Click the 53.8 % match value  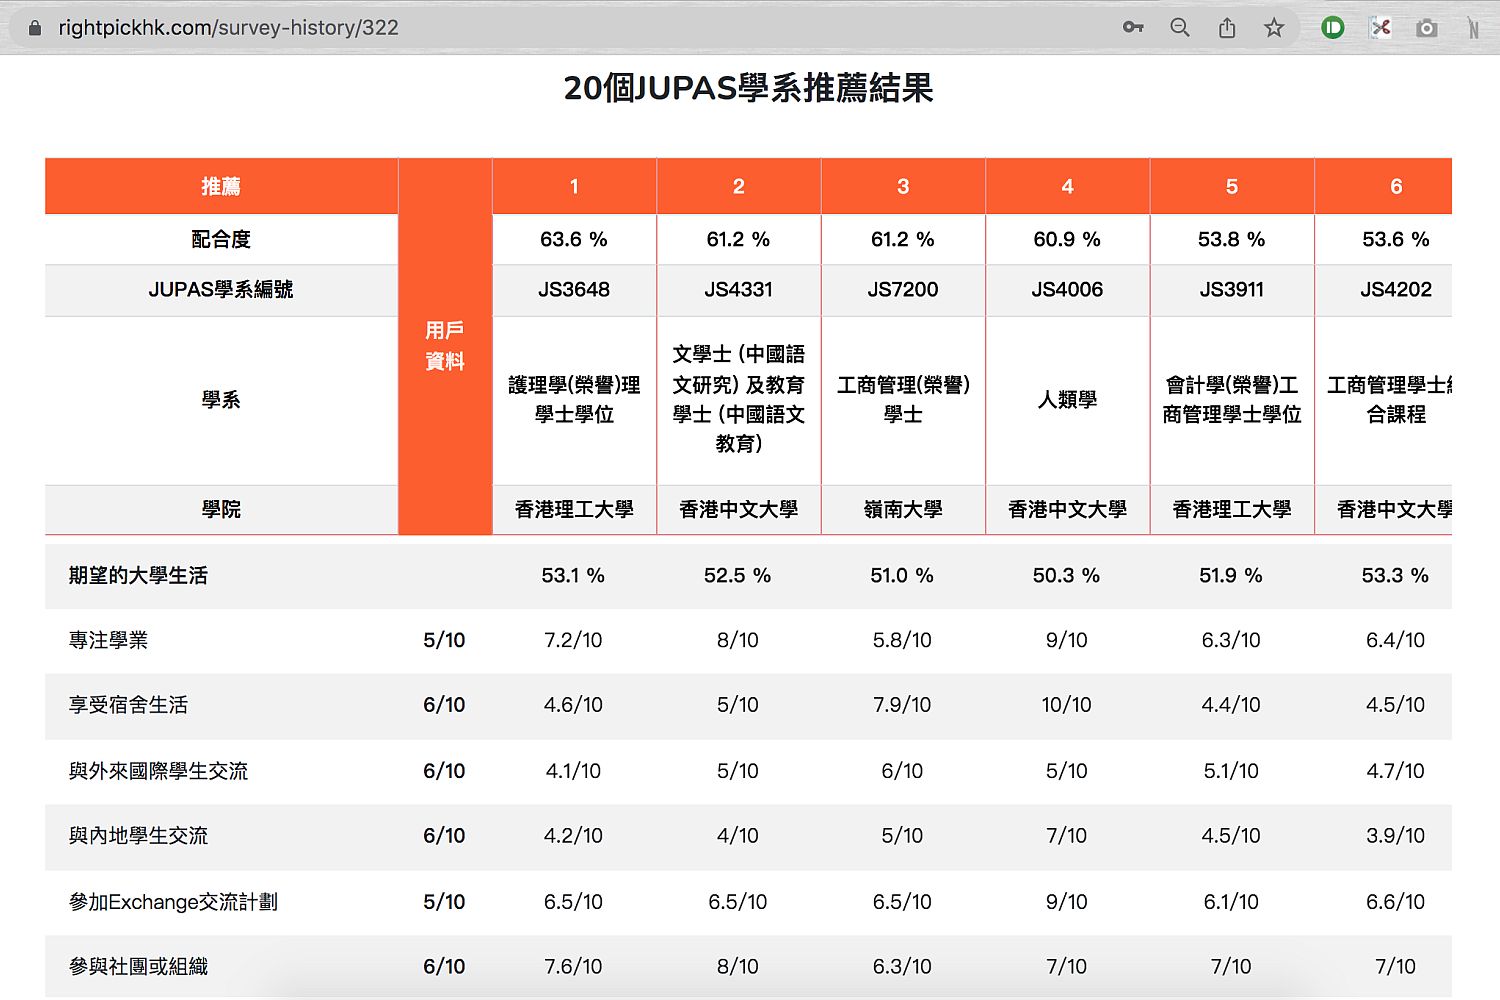(1232, 240)
